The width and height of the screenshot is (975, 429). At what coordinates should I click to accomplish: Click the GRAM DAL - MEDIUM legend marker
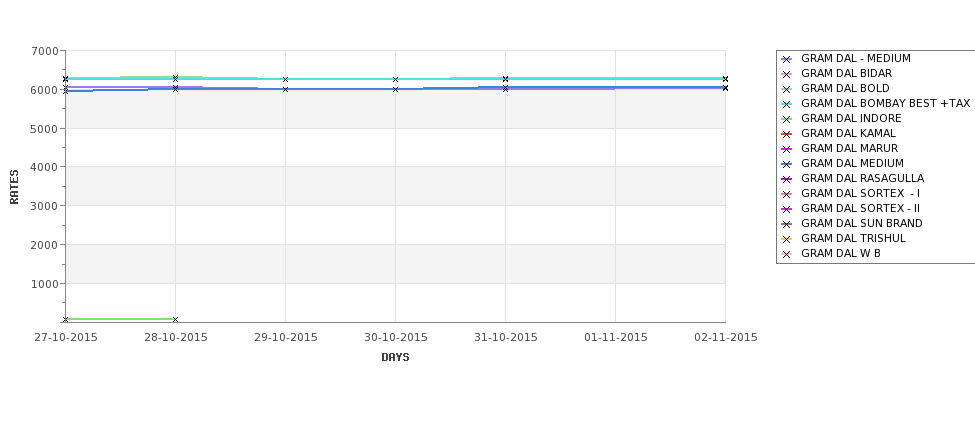coord(786,59)
